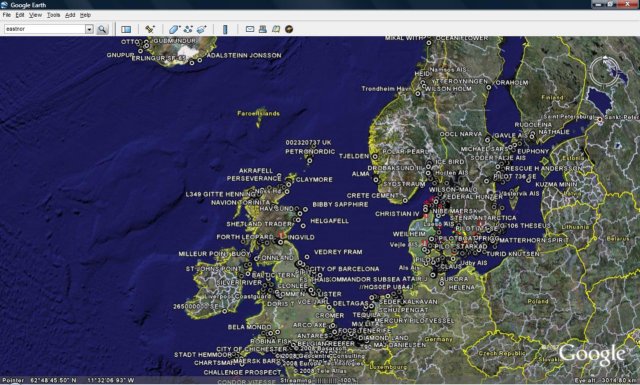Open the Add menu
The width and height of the screenshot is (640, 385).
click(70, 15)
